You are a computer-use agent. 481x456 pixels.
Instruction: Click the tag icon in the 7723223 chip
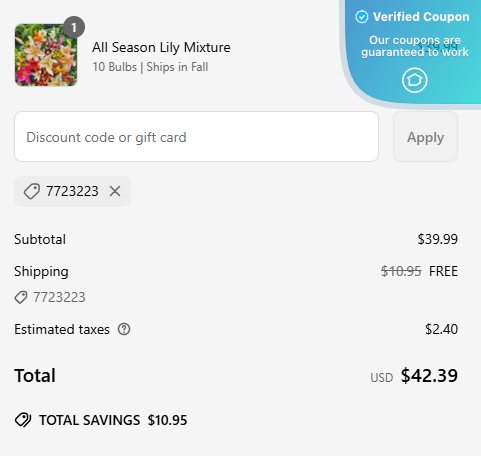point(32,191)
